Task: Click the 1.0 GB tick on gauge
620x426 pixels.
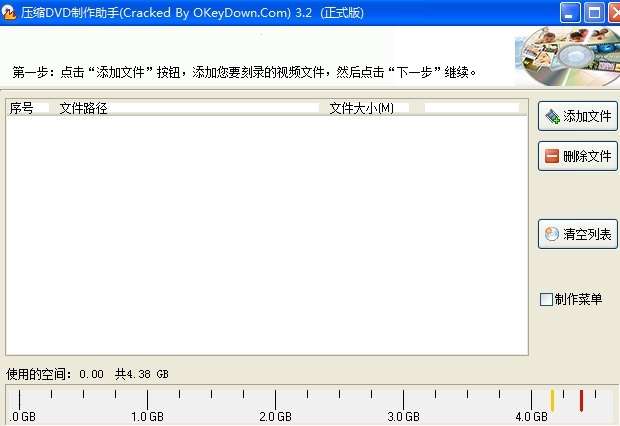Action: point(147,399)
